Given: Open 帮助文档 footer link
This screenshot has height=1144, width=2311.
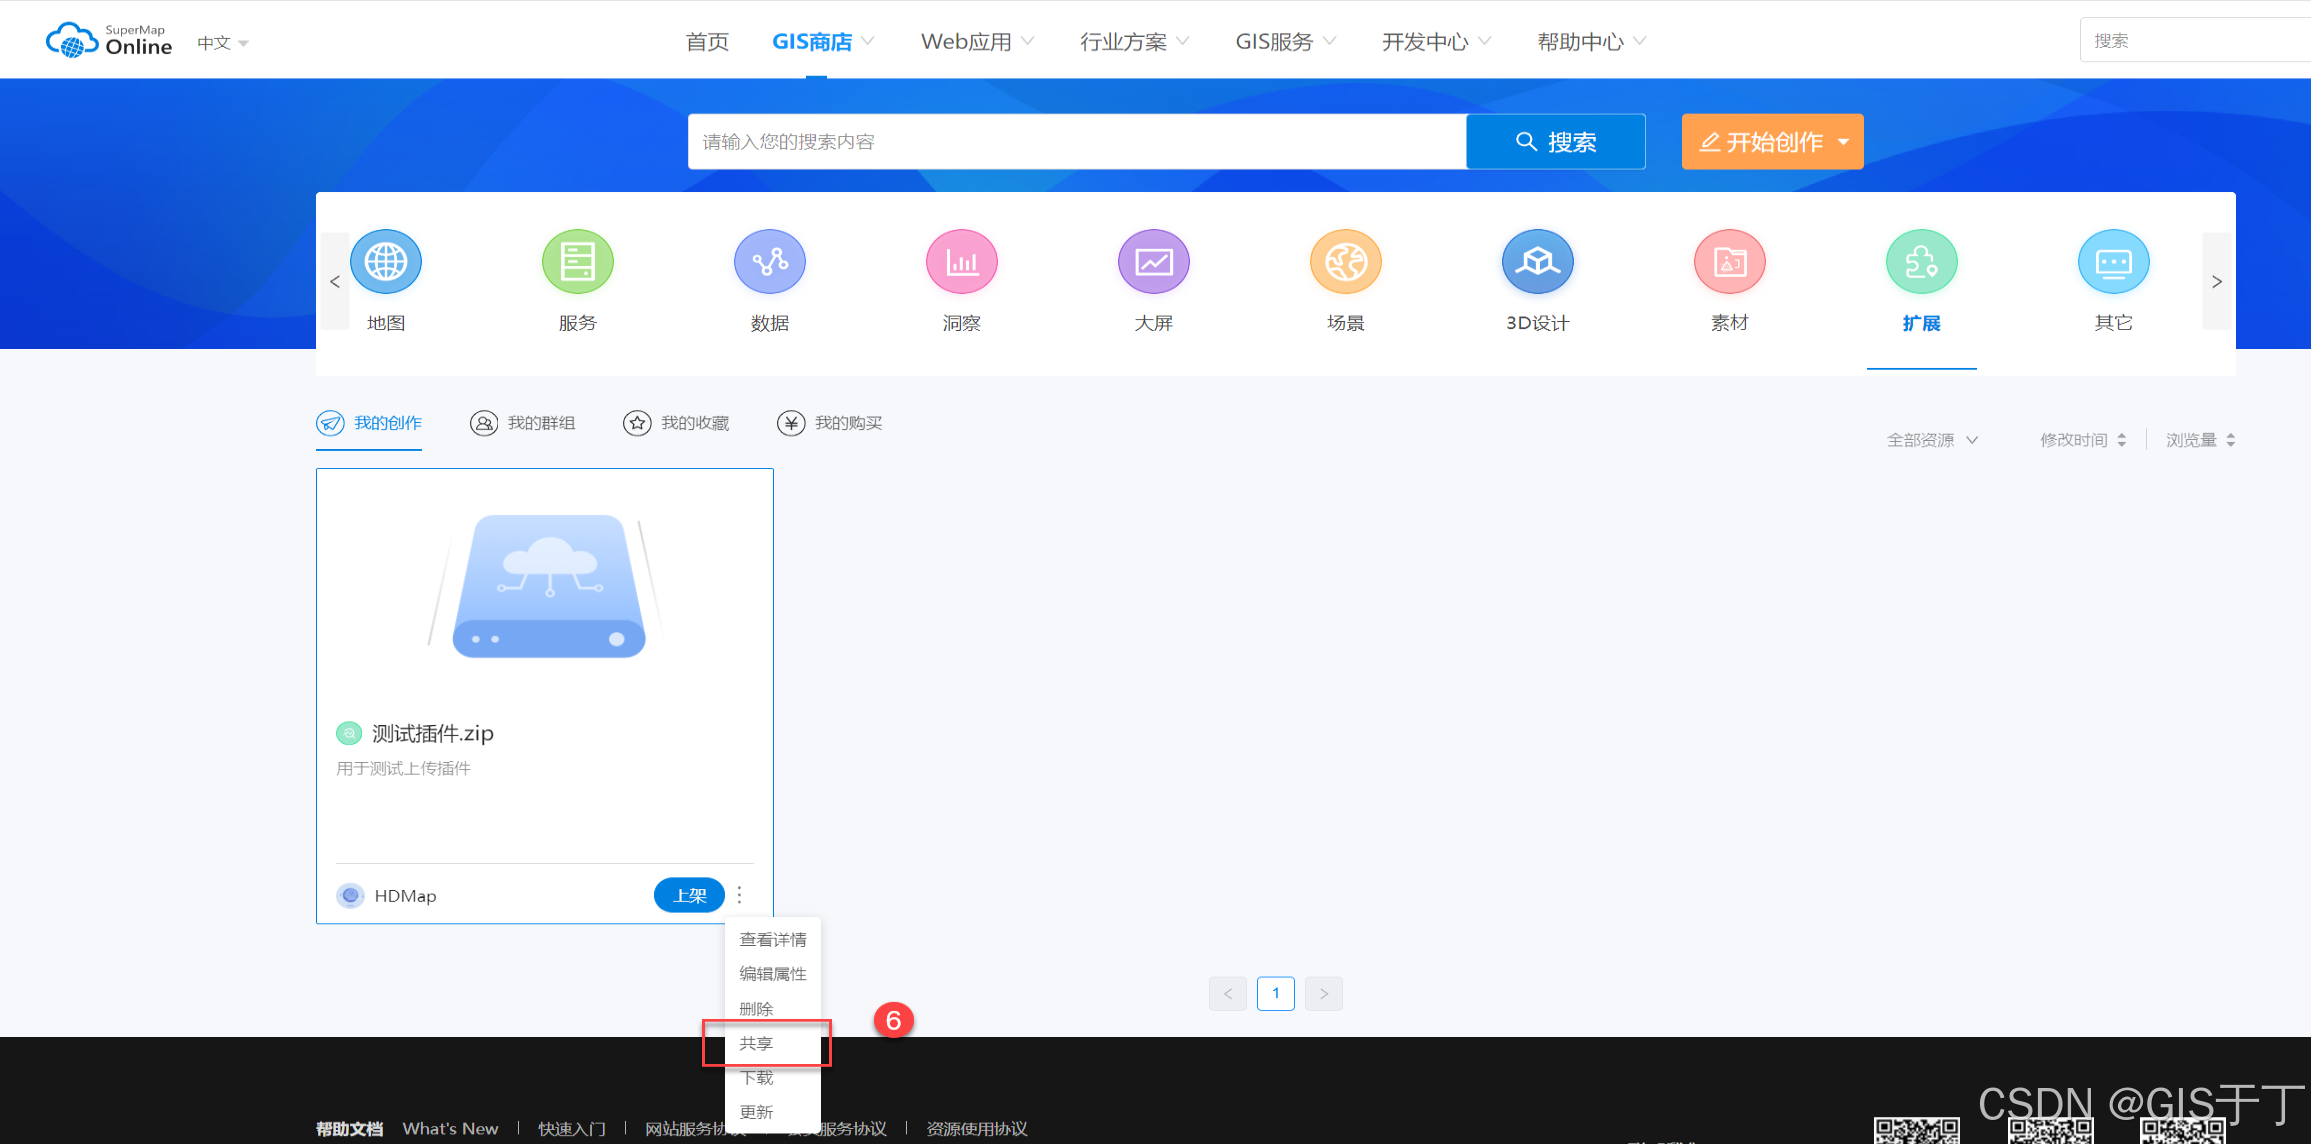Looking at the screenshot, I should [x=349, y=1129].
